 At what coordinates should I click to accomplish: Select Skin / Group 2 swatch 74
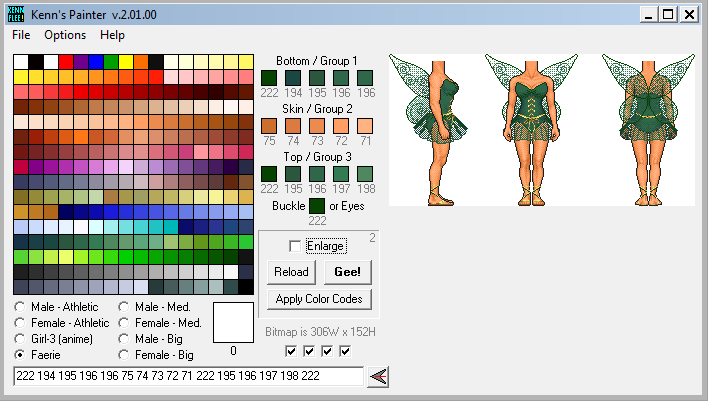click(293, 126)
